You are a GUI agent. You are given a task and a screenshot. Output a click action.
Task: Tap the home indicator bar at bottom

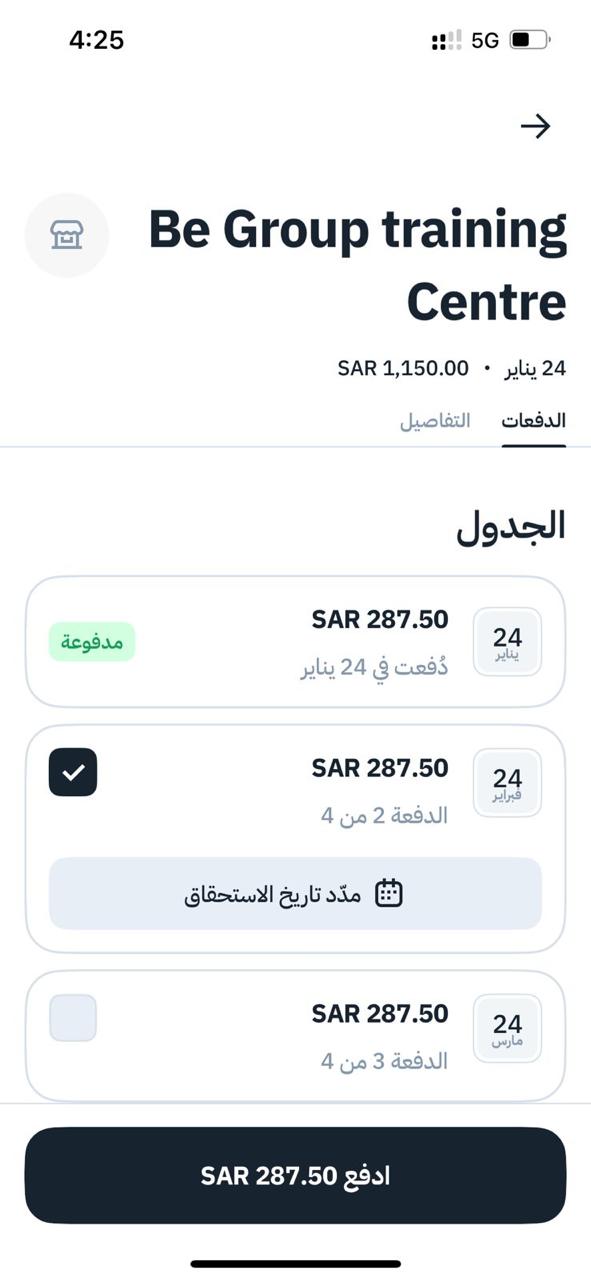click(296, 1264)
